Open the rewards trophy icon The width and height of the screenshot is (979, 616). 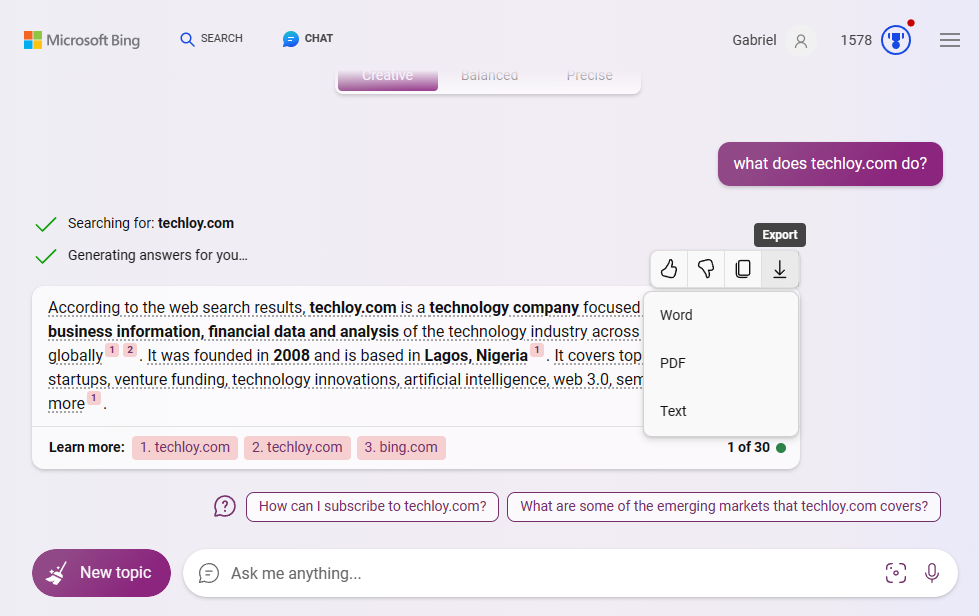(896, 40)
